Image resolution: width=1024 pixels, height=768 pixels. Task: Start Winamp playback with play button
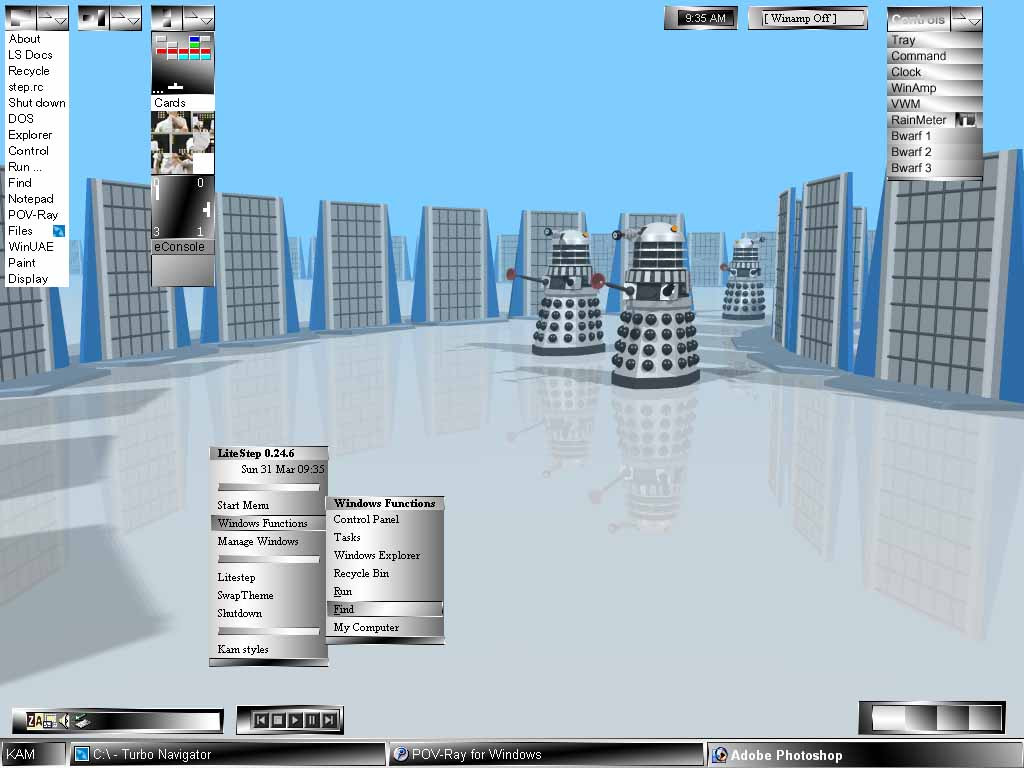click(x=295, y=720)
